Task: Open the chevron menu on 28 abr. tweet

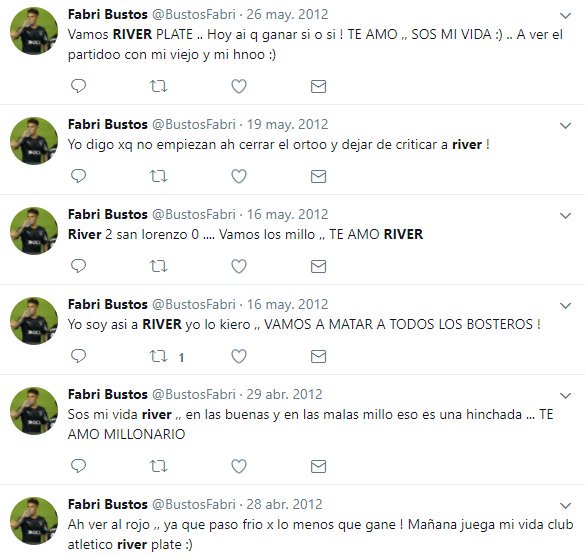Action: coord(566,506)
